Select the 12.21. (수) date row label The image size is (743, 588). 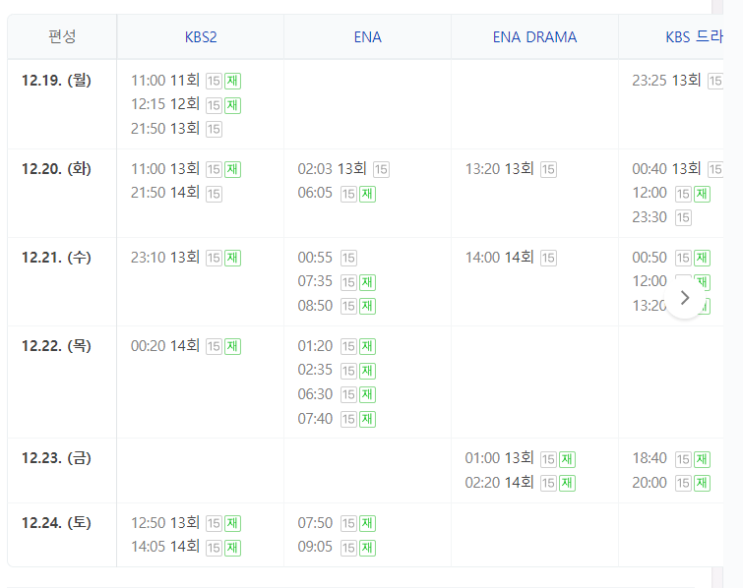(x=56, y=257)
